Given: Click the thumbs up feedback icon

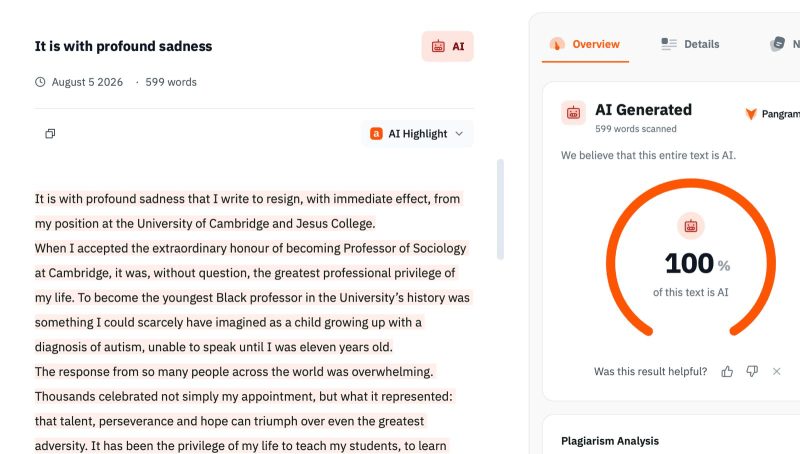Looking at the screenshot, I should 727,371.
